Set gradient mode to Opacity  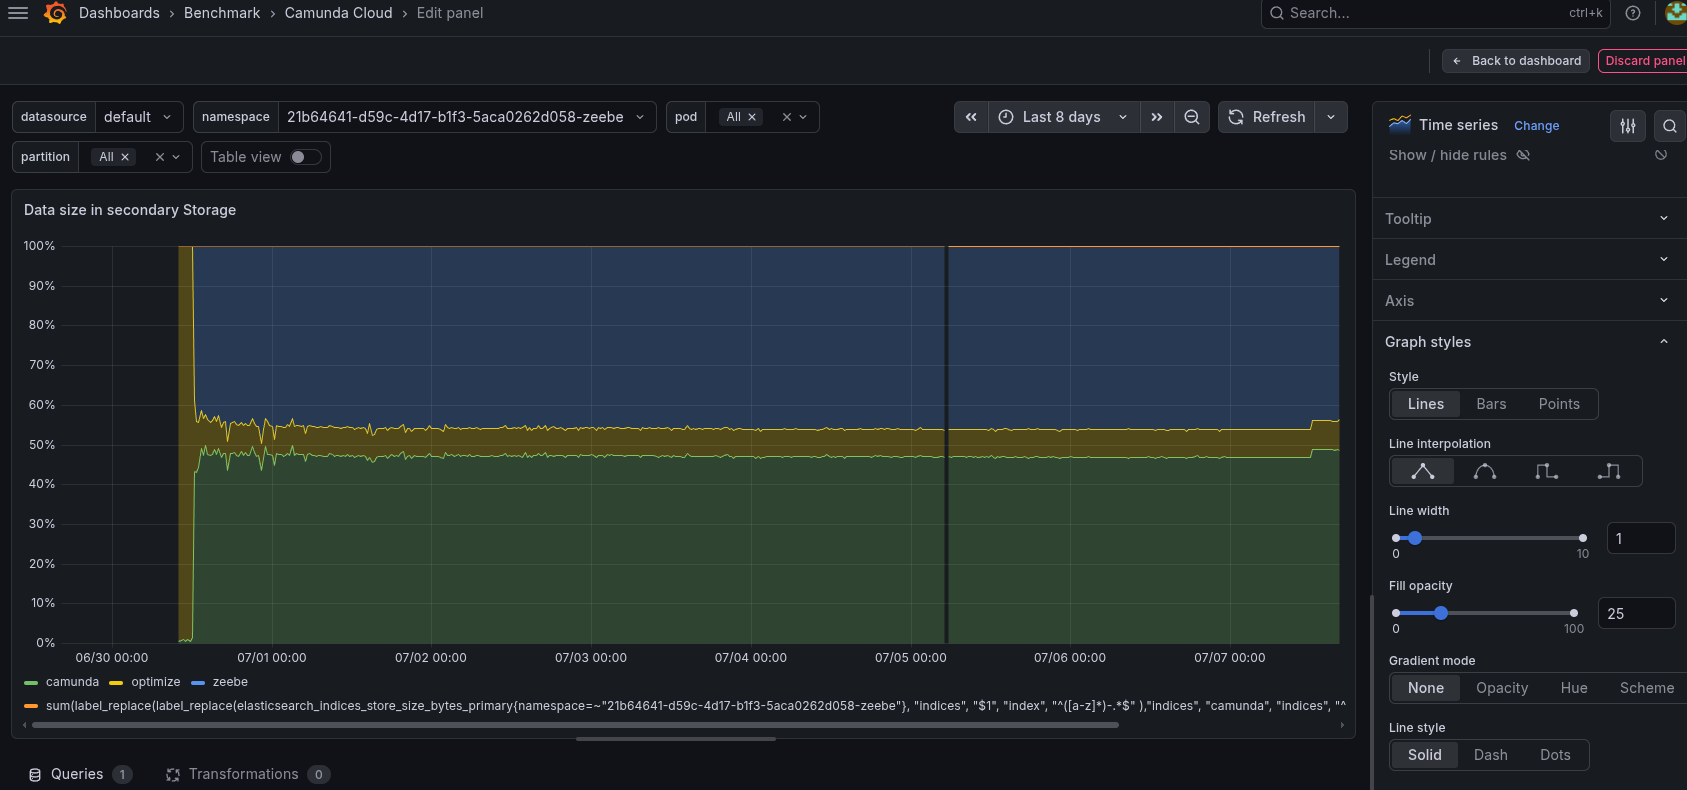pos(1502,688)
